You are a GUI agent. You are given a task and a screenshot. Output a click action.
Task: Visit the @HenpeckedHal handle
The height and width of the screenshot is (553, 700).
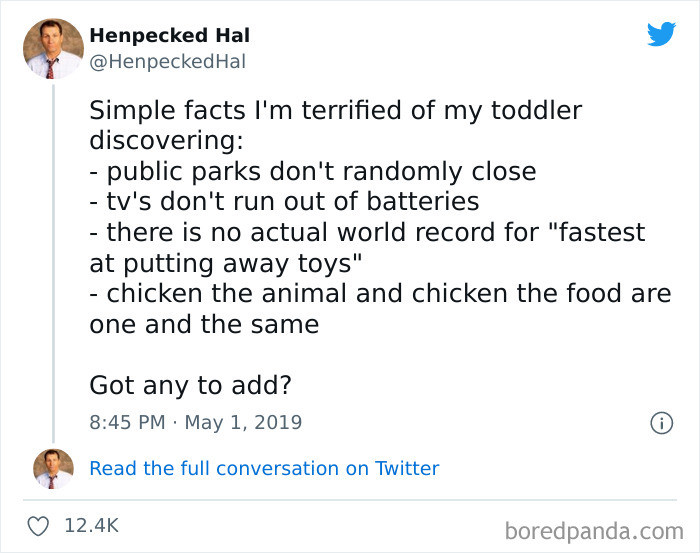point(167,62)
